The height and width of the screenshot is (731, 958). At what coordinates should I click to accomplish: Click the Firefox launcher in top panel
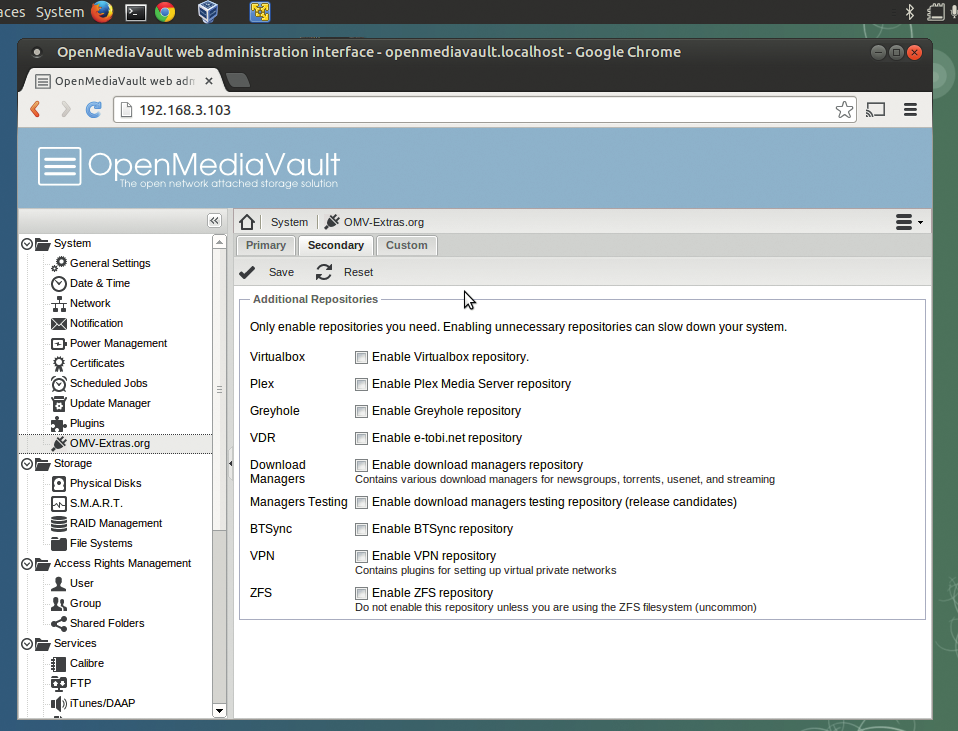click(x=102, y=12)
